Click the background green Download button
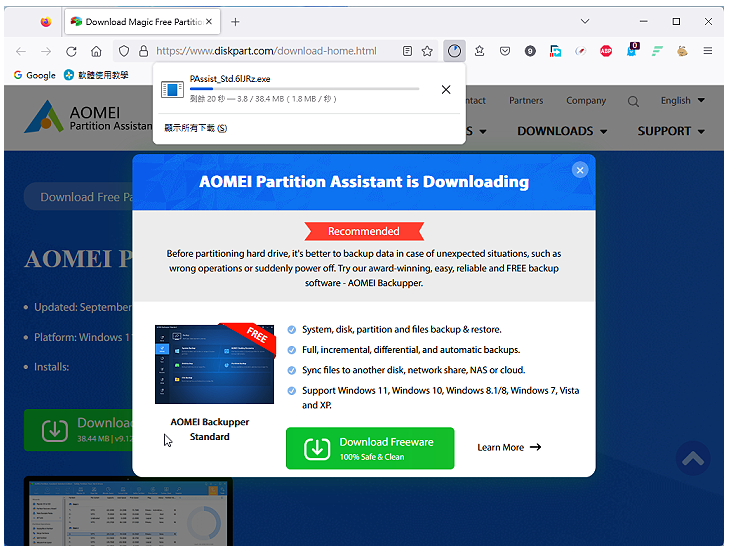This screenshot has width=729, height=551. click(x=78, y=430)
